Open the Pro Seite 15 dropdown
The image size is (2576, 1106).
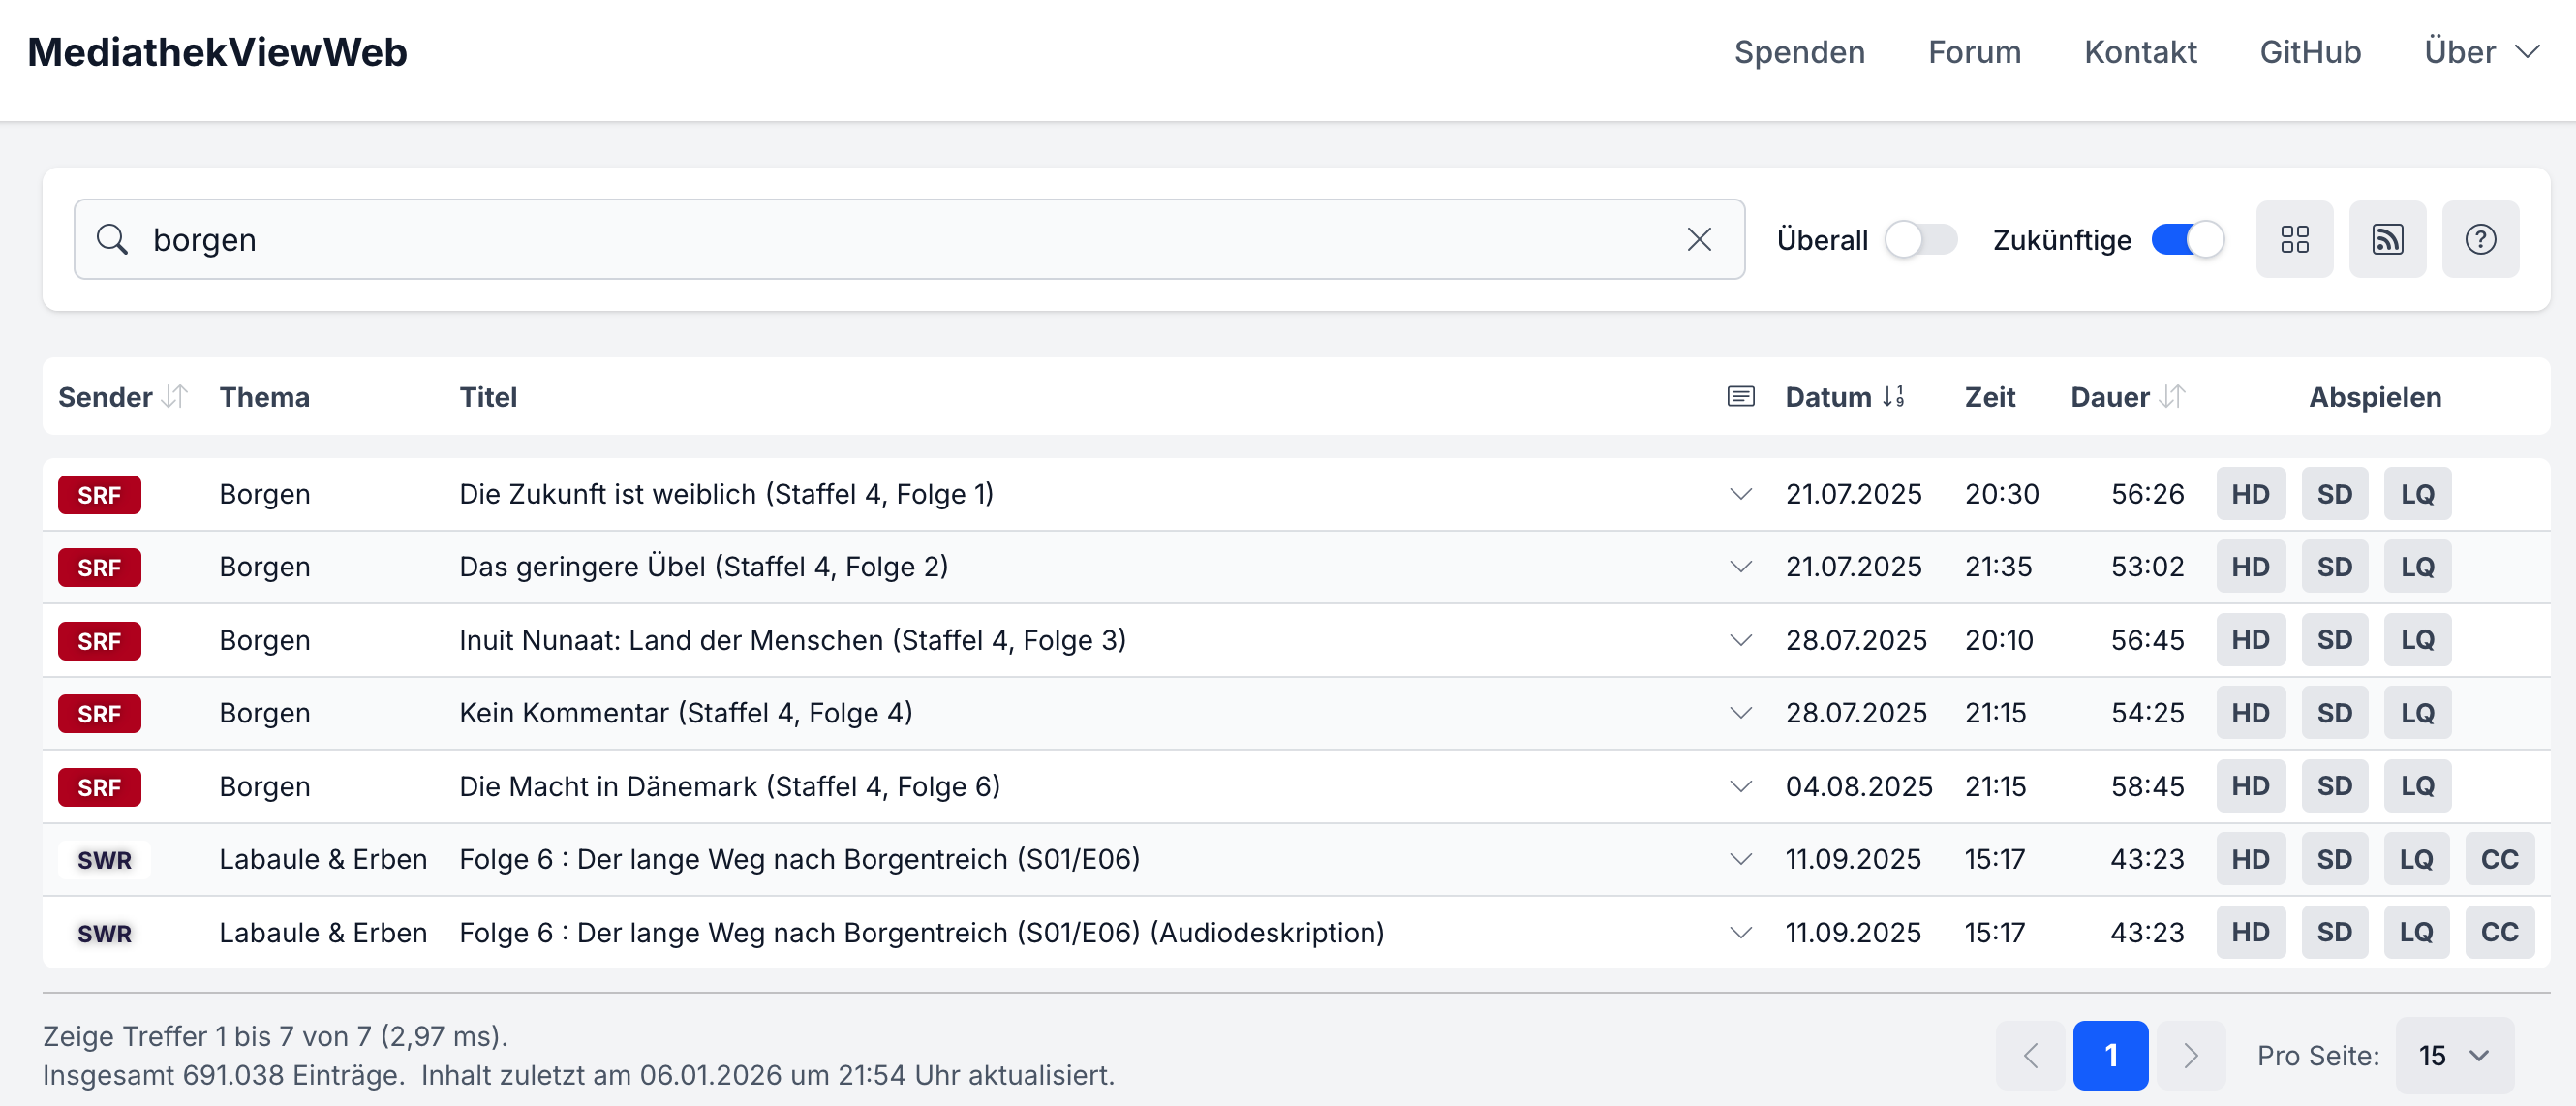(x=2453, y=1055)
